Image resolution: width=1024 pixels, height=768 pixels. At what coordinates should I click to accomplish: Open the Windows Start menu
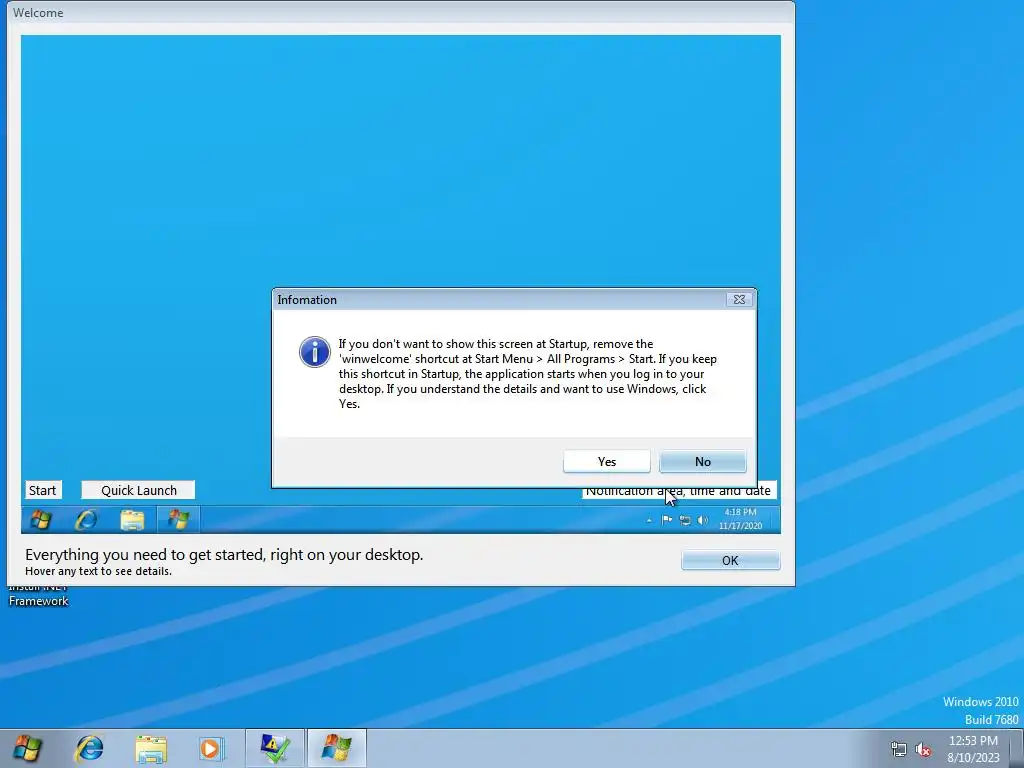pyautogui.click(x=27, y=748)
